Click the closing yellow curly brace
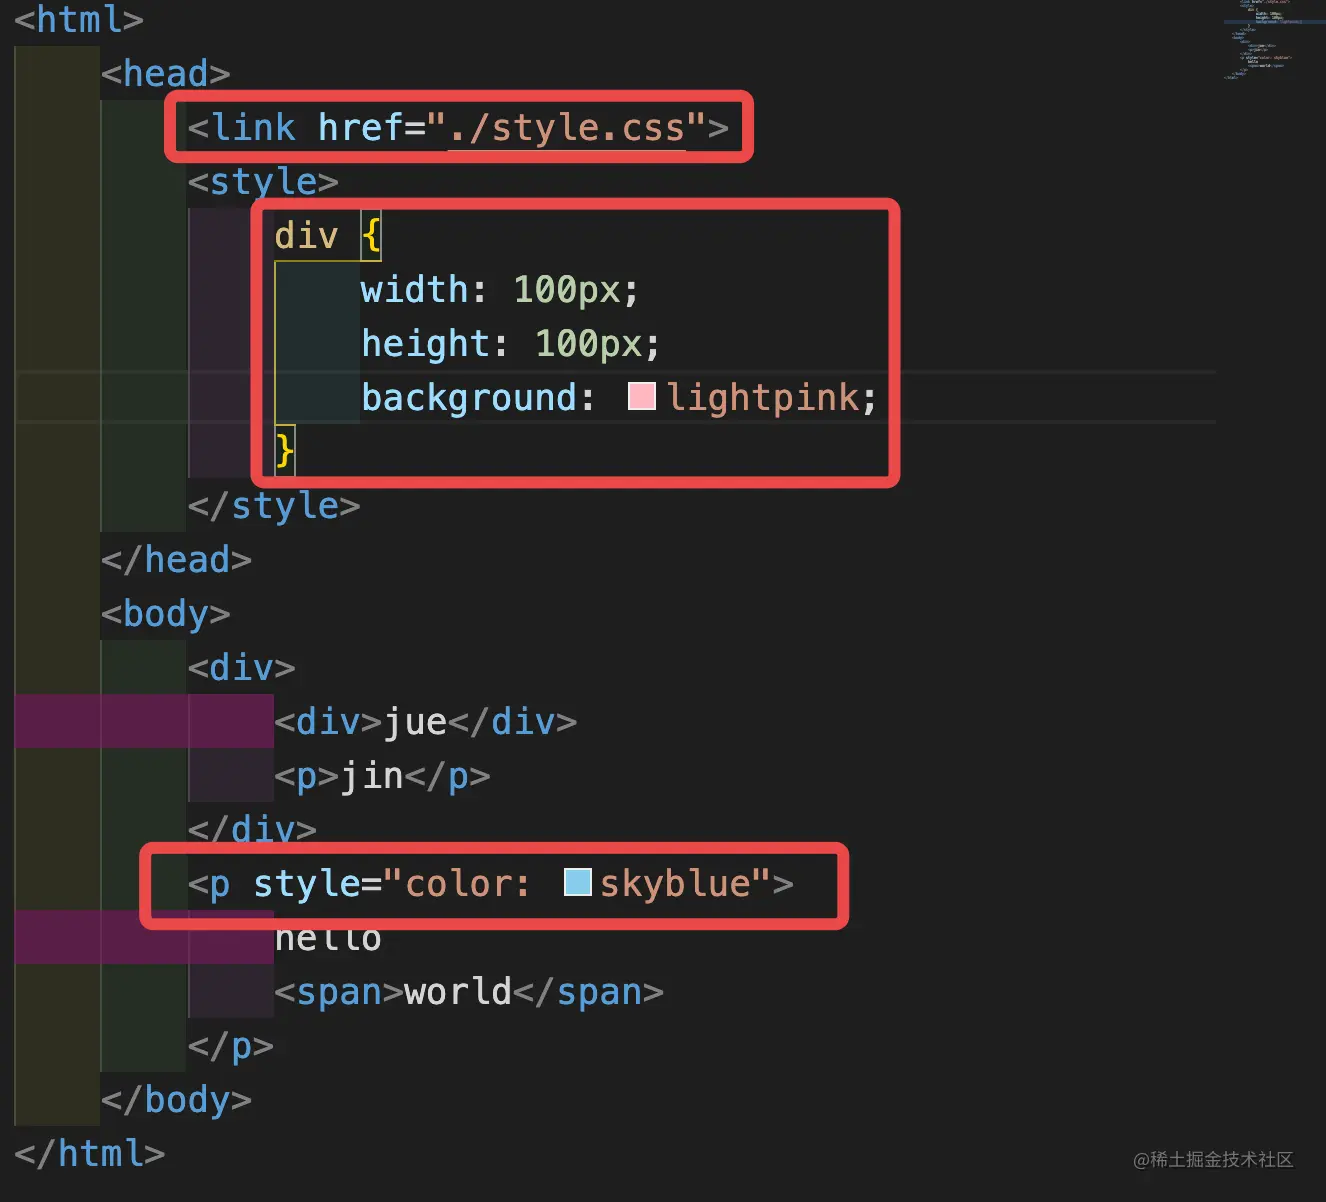This screenshot has width=1326, height=1202. (x=285, y=451)
